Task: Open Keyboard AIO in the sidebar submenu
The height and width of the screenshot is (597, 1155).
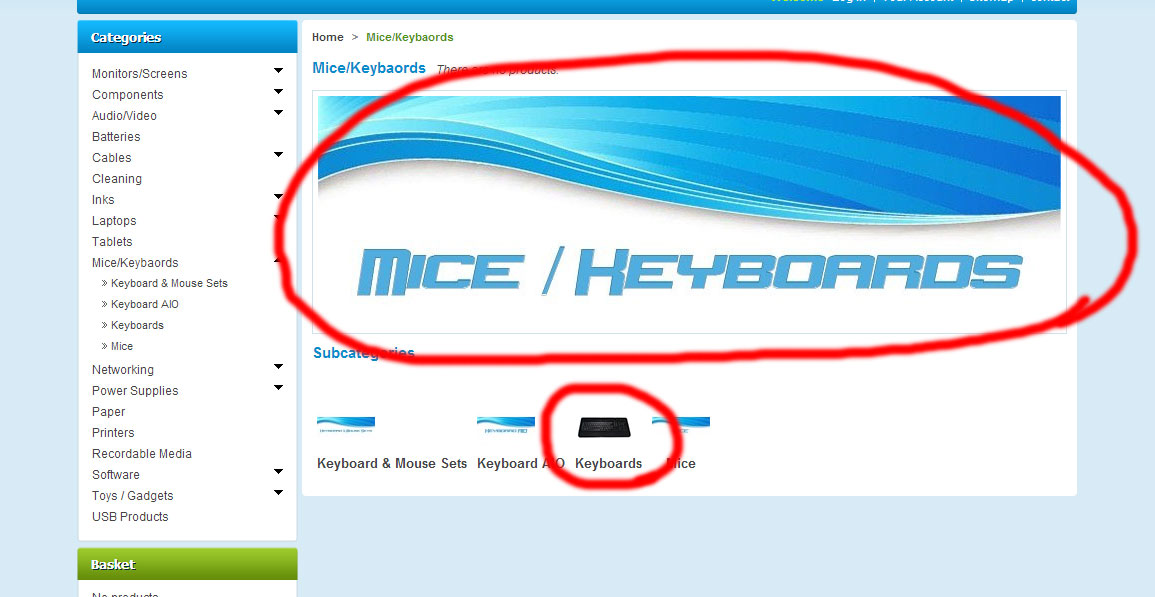Action: click(x=144, y=304)
